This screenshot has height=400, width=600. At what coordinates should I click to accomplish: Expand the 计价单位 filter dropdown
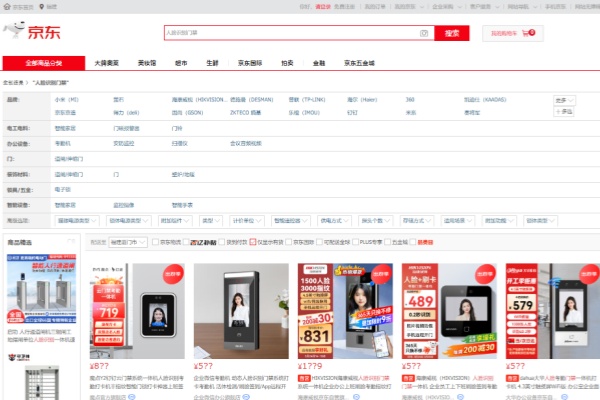click(x=246, y=221)
